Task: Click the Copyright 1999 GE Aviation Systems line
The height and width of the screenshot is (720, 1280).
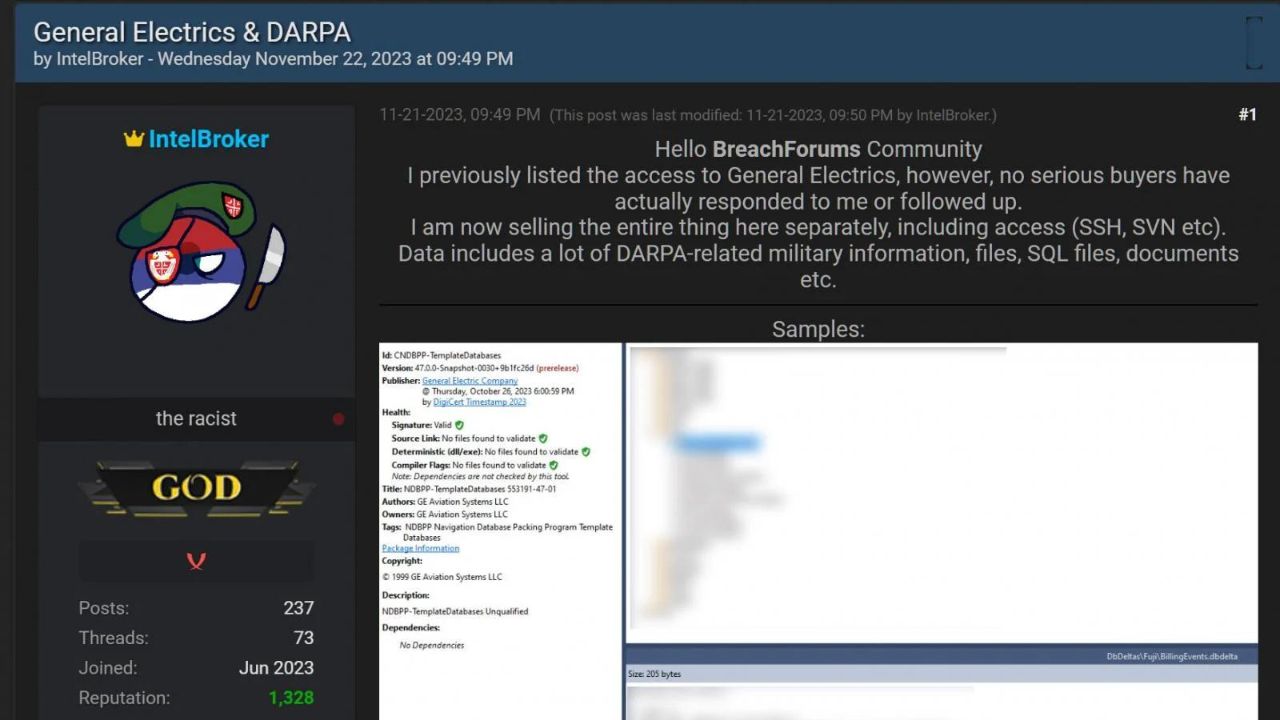Action: (x=442, y=577)
